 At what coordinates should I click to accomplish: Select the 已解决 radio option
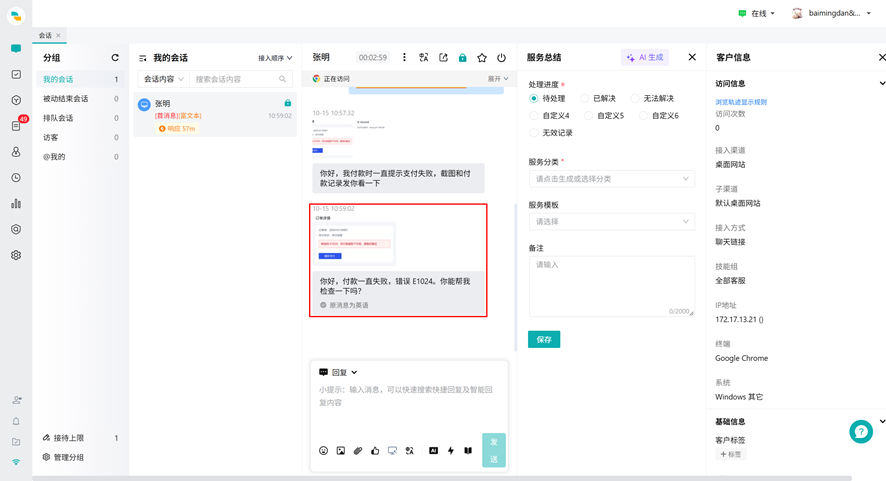point(584,98)
